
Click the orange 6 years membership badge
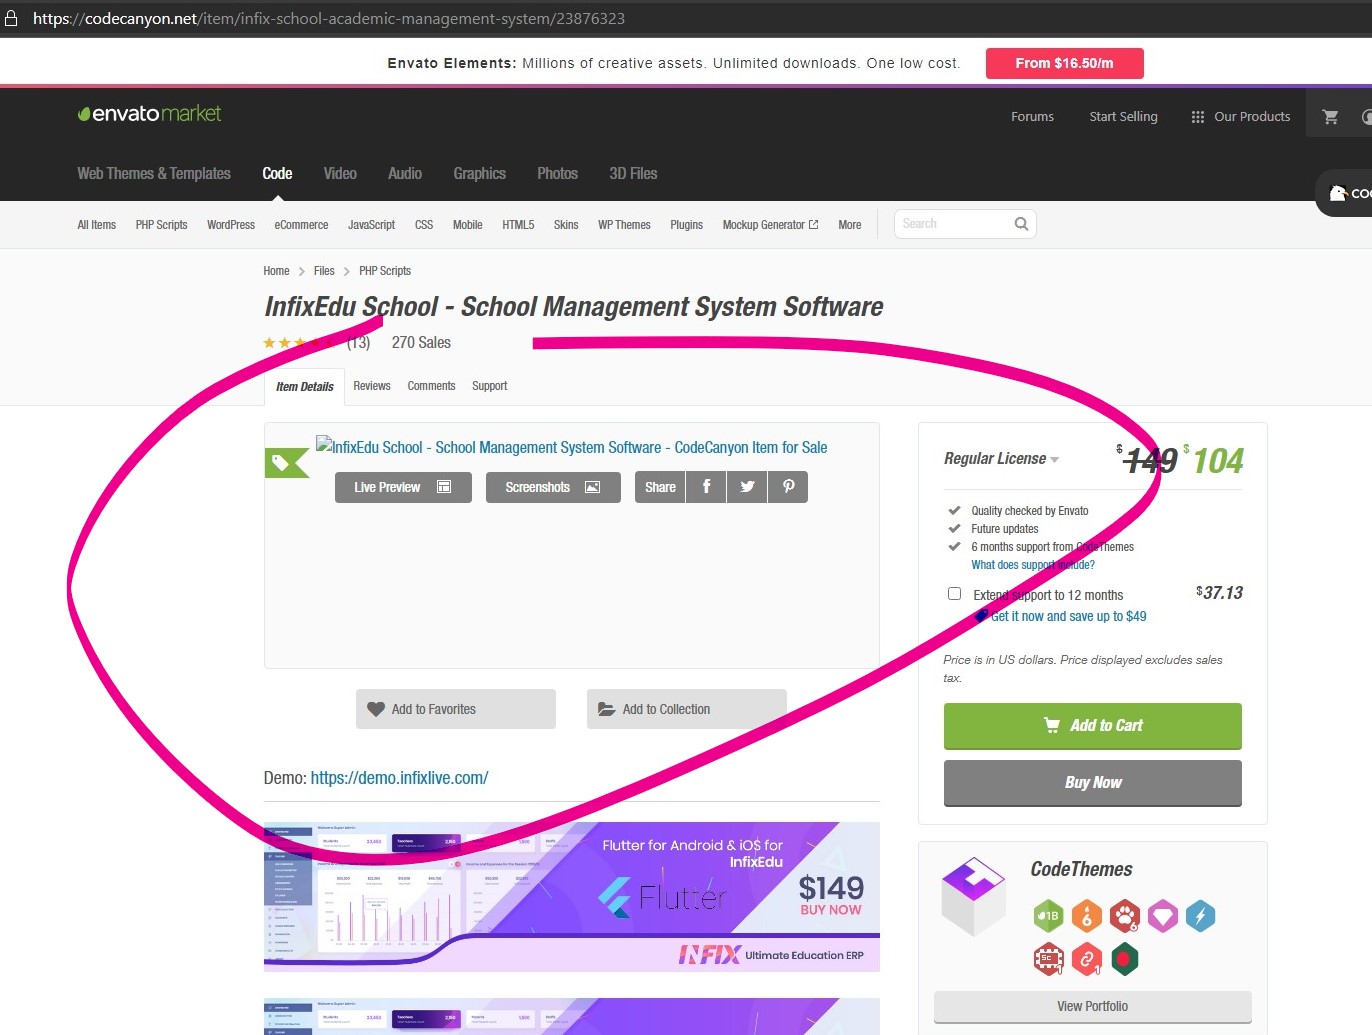[1087, 915]
